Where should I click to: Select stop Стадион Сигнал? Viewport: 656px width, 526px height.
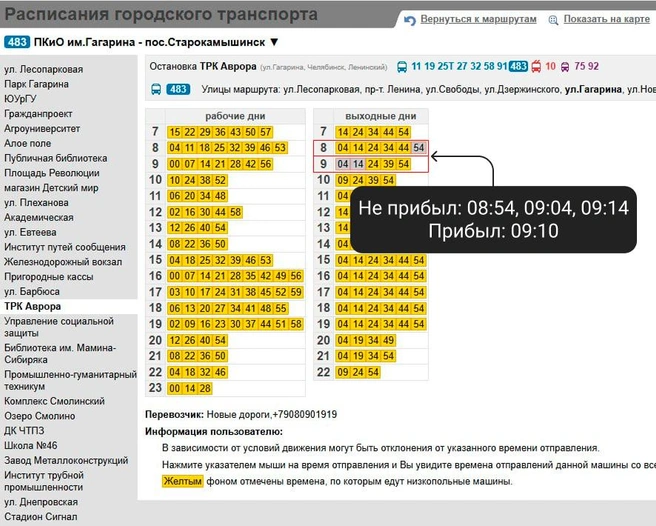(x=41, y=517)
